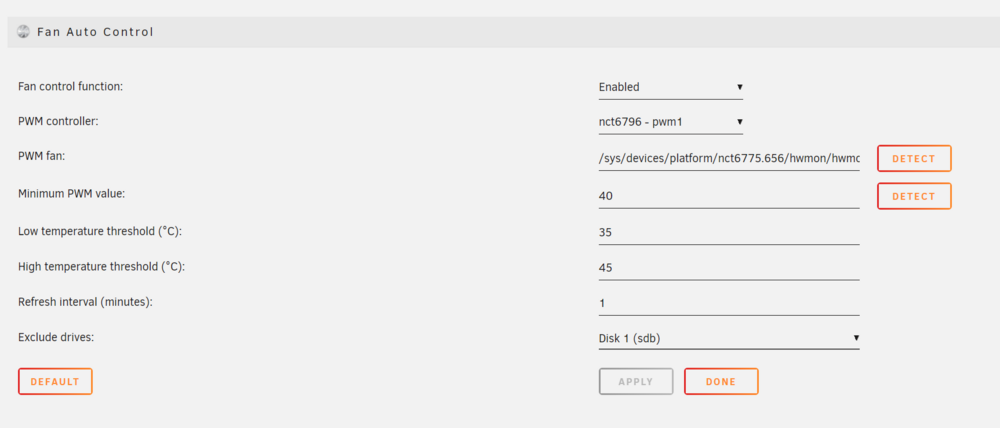Click the 'High temperature threshold (°C):' label
This screenshot has width=1000, height=428.
click(x=101, y=267)
